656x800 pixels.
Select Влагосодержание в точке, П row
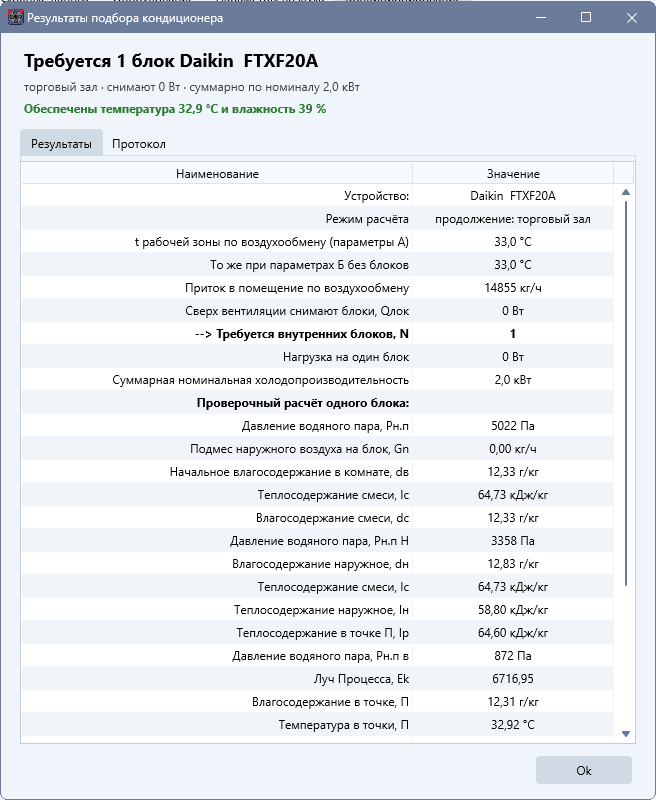click(317, 702)
